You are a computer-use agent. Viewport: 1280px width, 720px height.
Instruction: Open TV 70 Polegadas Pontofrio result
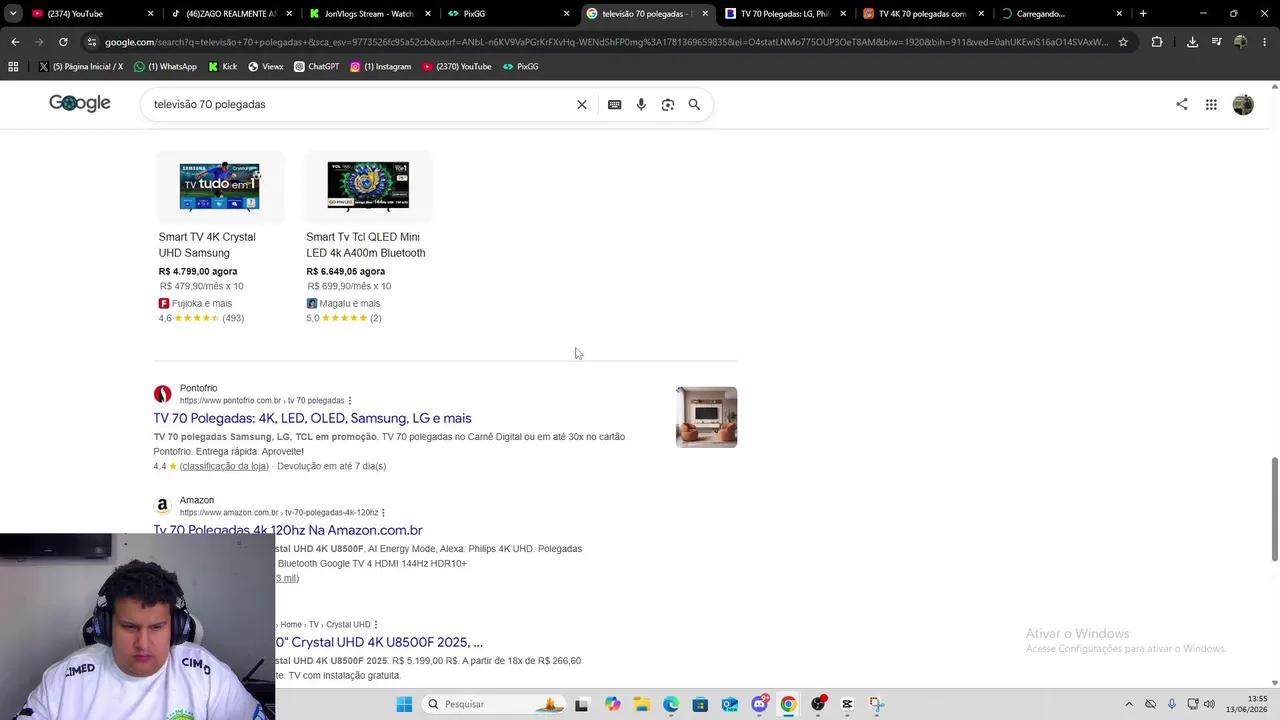[x=312, y=418]
